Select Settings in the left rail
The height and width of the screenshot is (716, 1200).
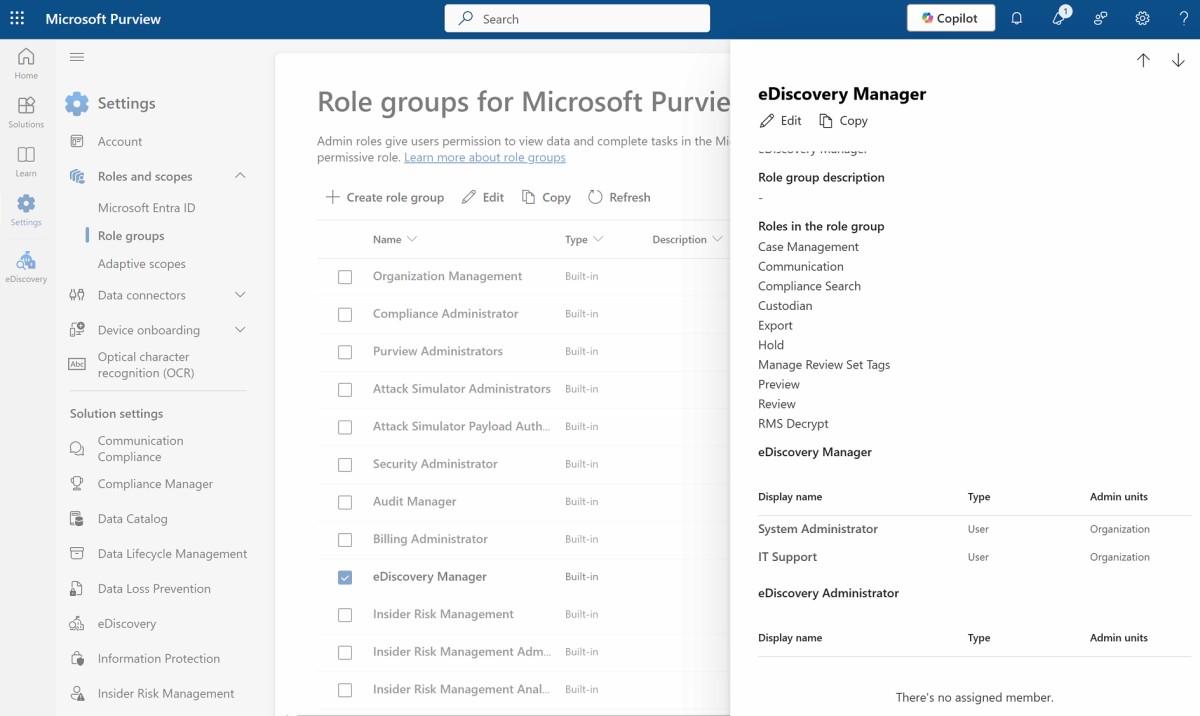(x=26, y=210)
